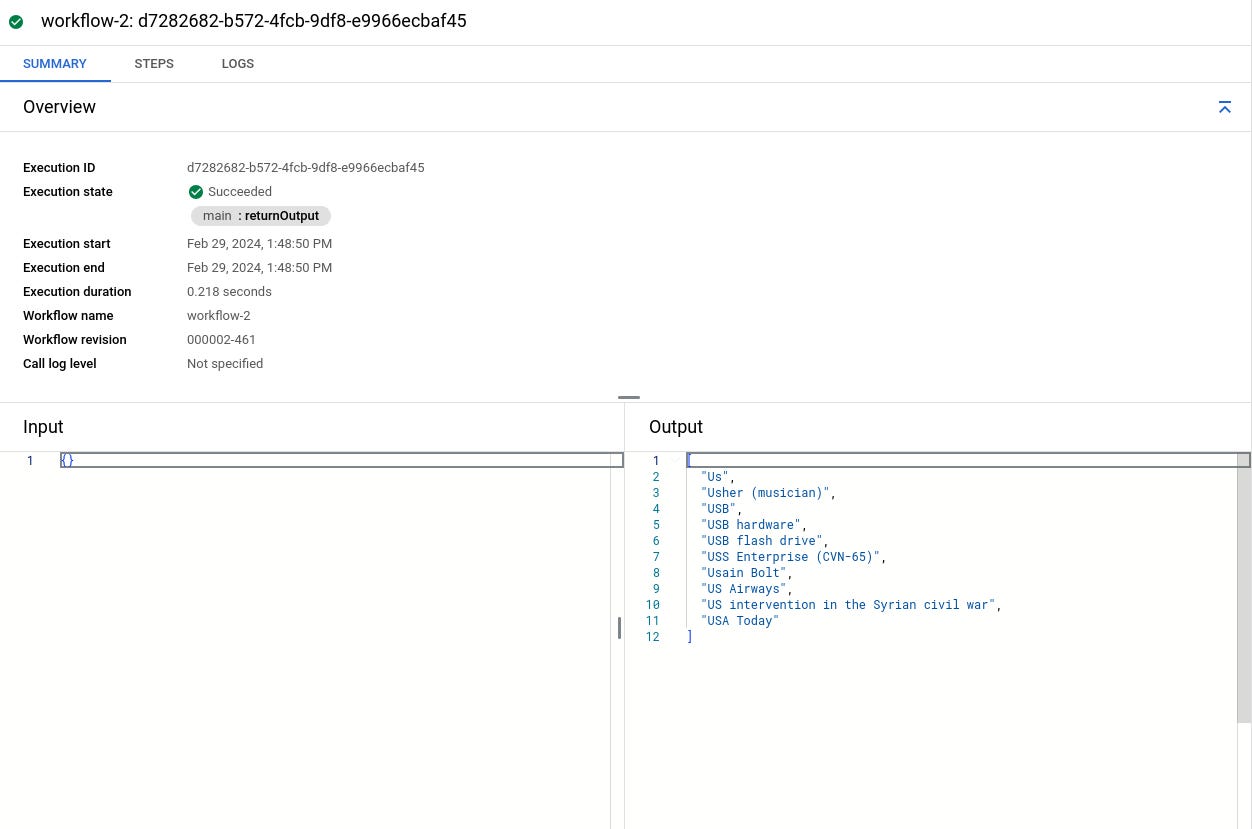Viewport: 1252px width, 829px height.
Task: Collapse the Overview section
Action: (x=1225, y=107)
